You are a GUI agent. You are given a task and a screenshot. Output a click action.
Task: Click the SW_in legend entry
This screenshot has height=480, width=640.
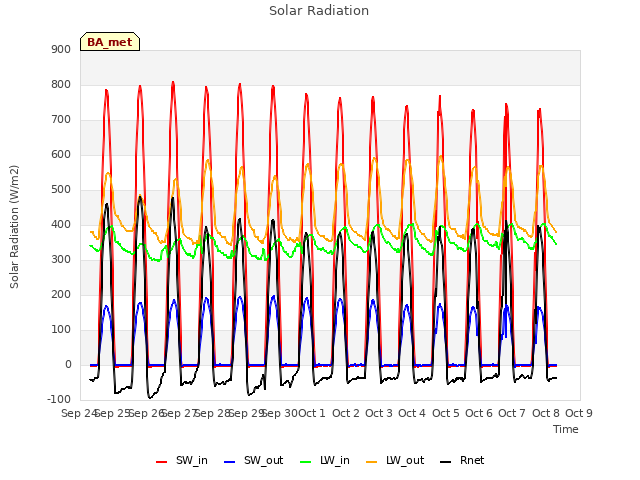point(182,461)
